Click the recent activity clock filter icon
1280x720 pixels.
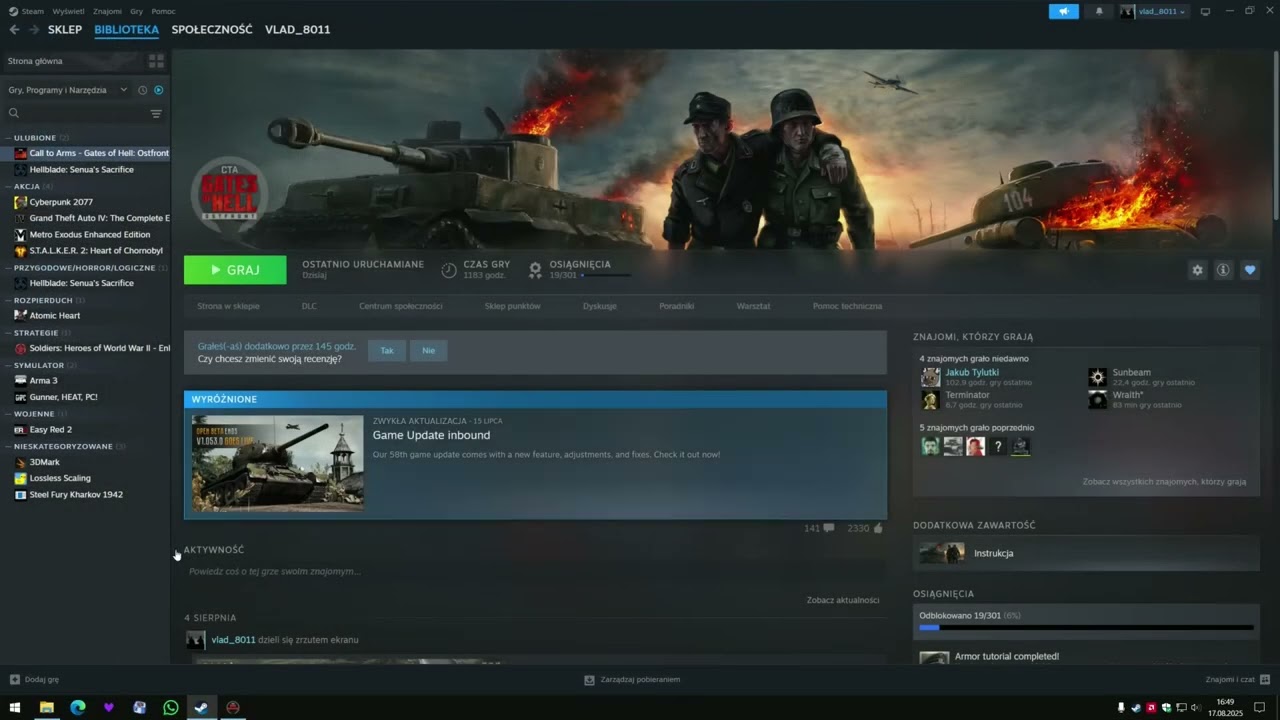pos(142,90)
